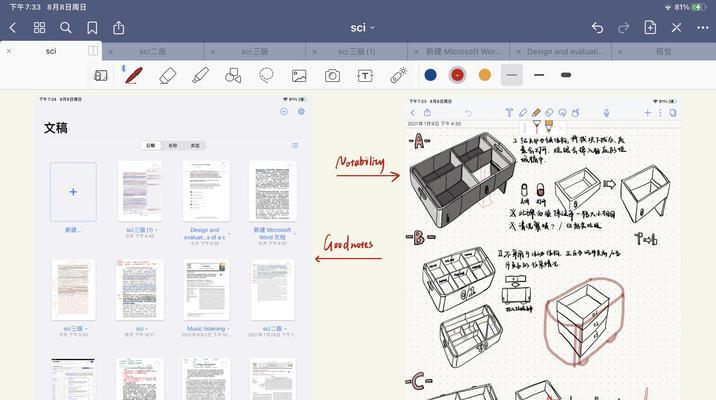This screenshot has width=716, height=400.
Task: Switch to the sci三版 (1) tab
Action: coord(357,52)
